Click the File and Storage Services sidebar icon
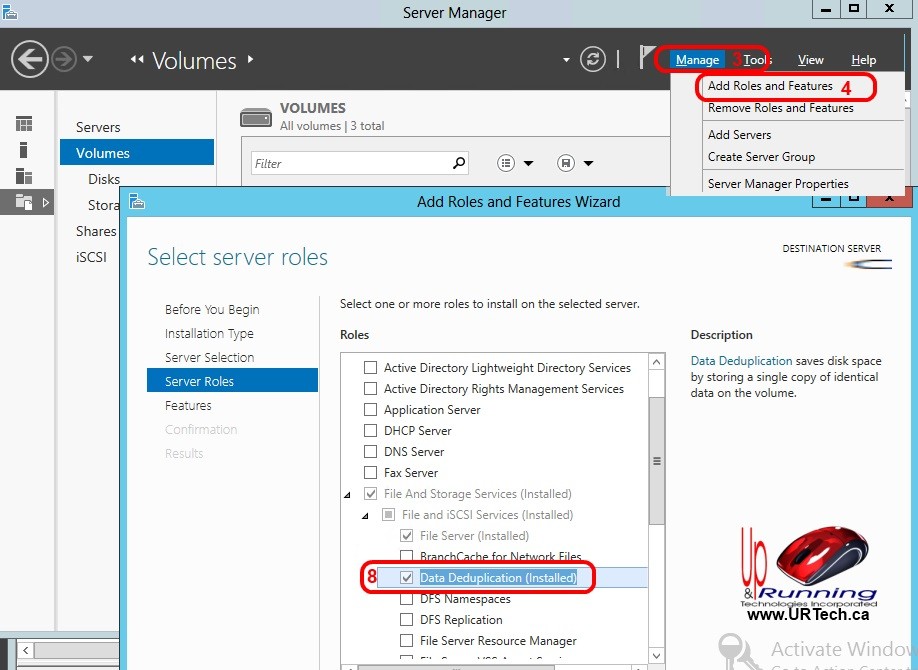Screen dimensions: 918x670 24,202
